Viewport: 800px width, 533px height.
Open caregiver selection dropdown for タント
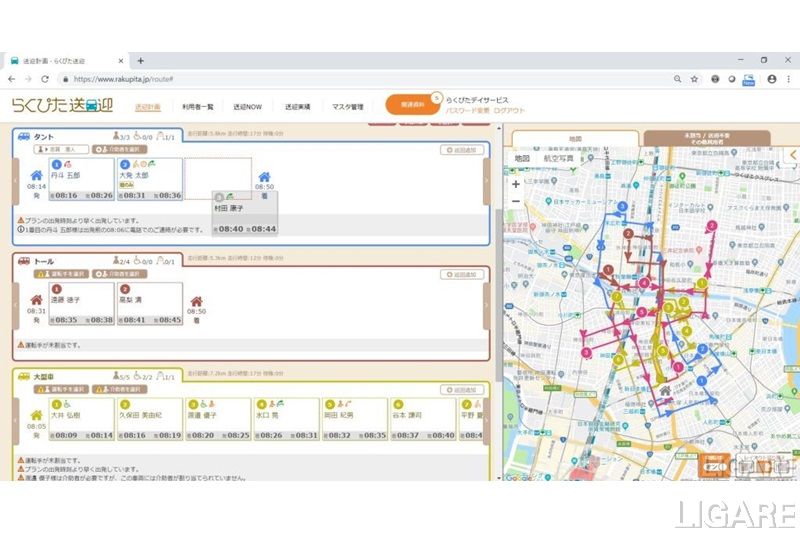(x=120, y=149)
